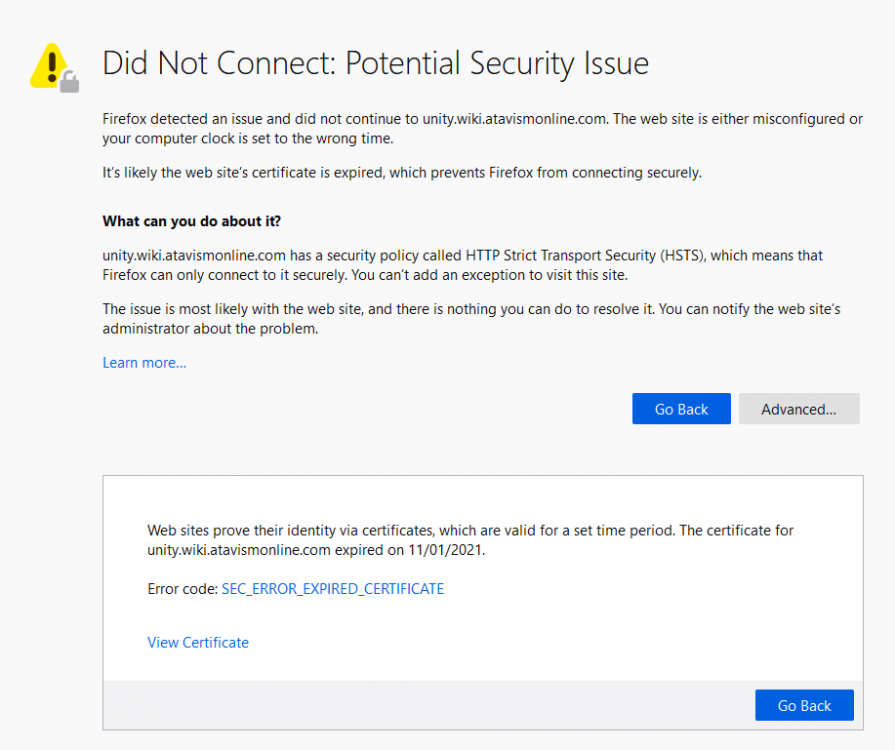Click the gray footer bar of the advanced panel

pyautogui.click(x=420, y=705)
